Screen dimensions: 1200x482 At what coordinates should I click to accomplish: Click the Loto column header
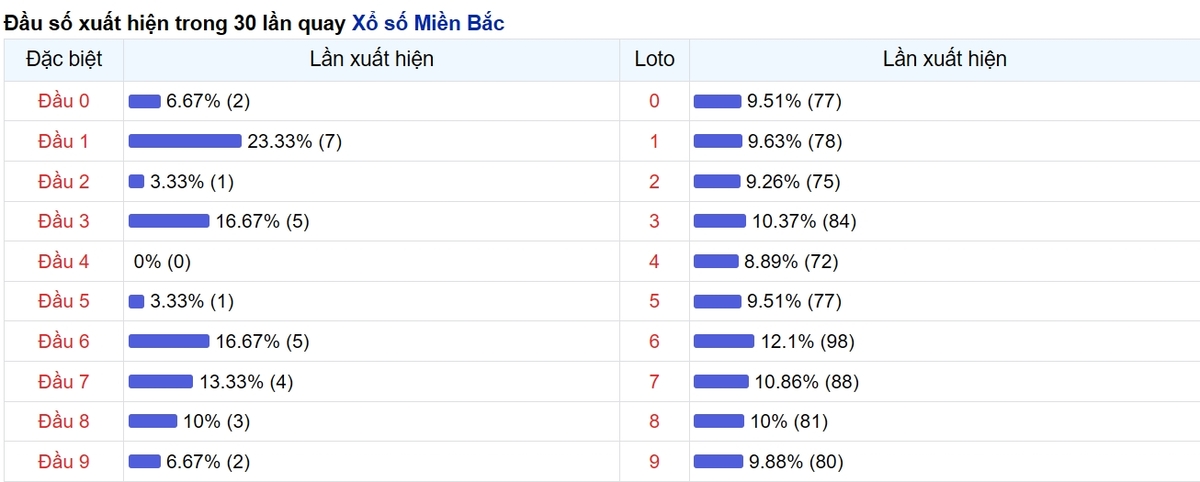pyautogui.click(x=655, y=59)
